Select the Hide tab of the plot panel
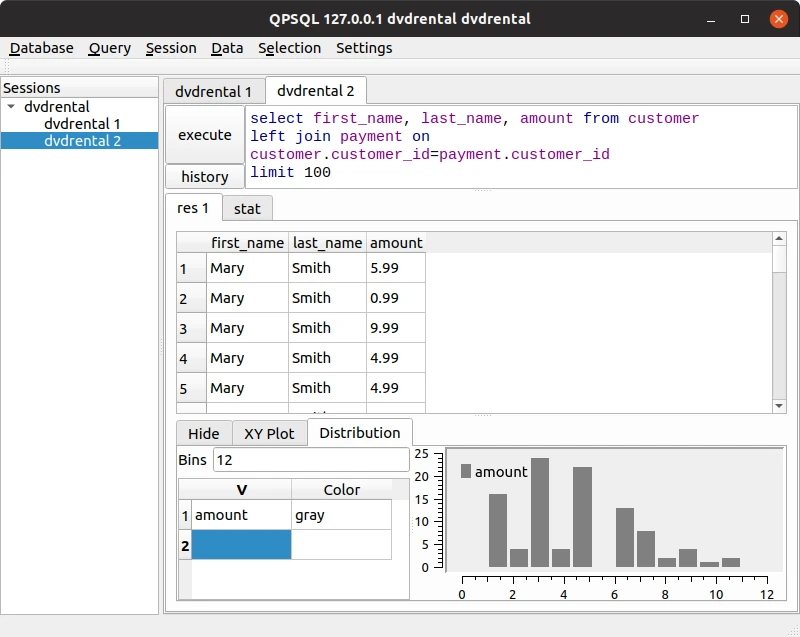The width and height of the screenshot is (800, 637). (x=204, y=434)
